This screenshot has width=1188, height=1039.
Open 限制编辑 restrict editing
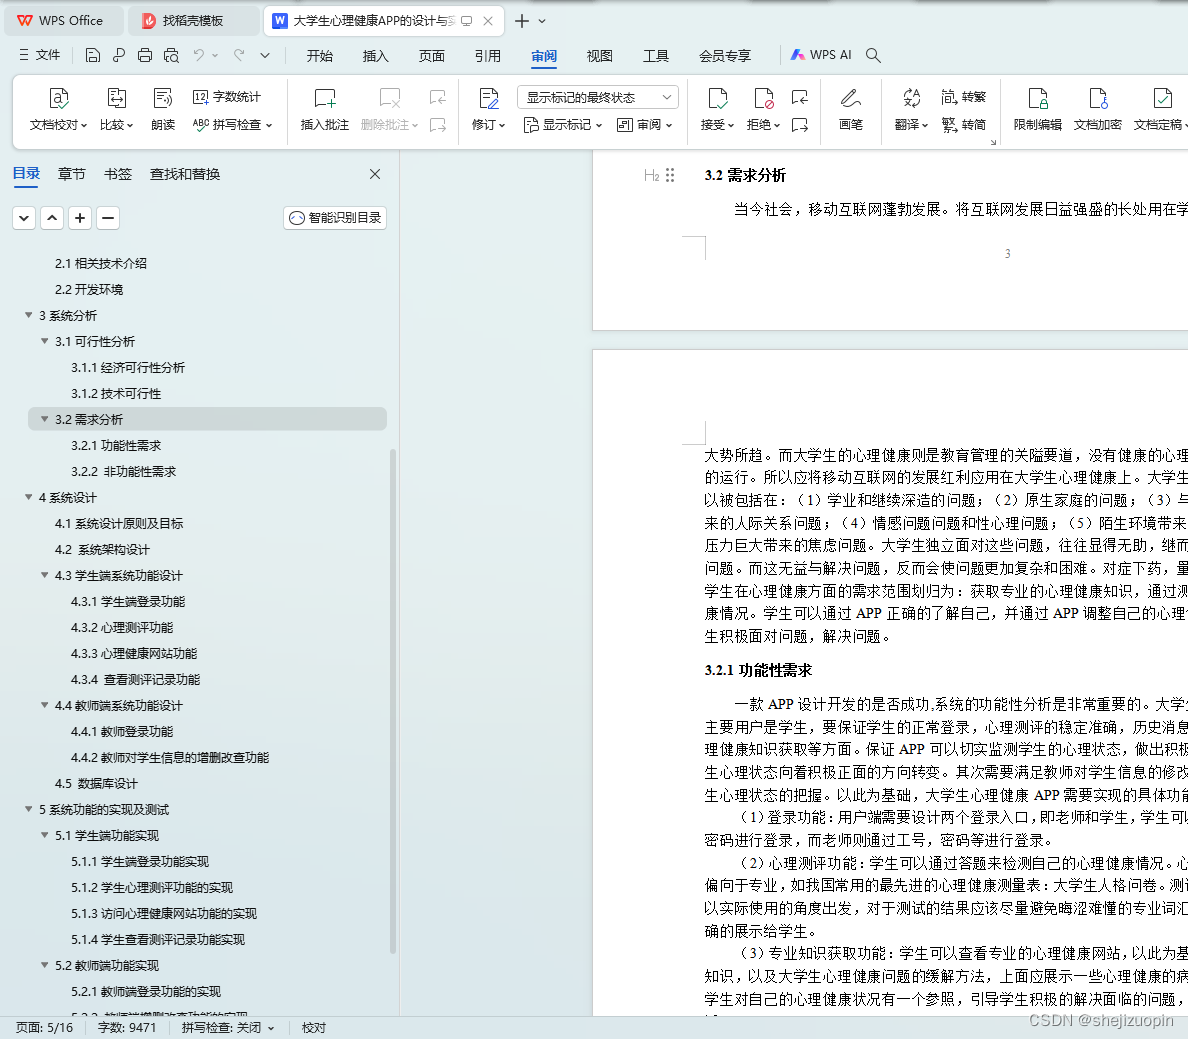(1037, 109)
